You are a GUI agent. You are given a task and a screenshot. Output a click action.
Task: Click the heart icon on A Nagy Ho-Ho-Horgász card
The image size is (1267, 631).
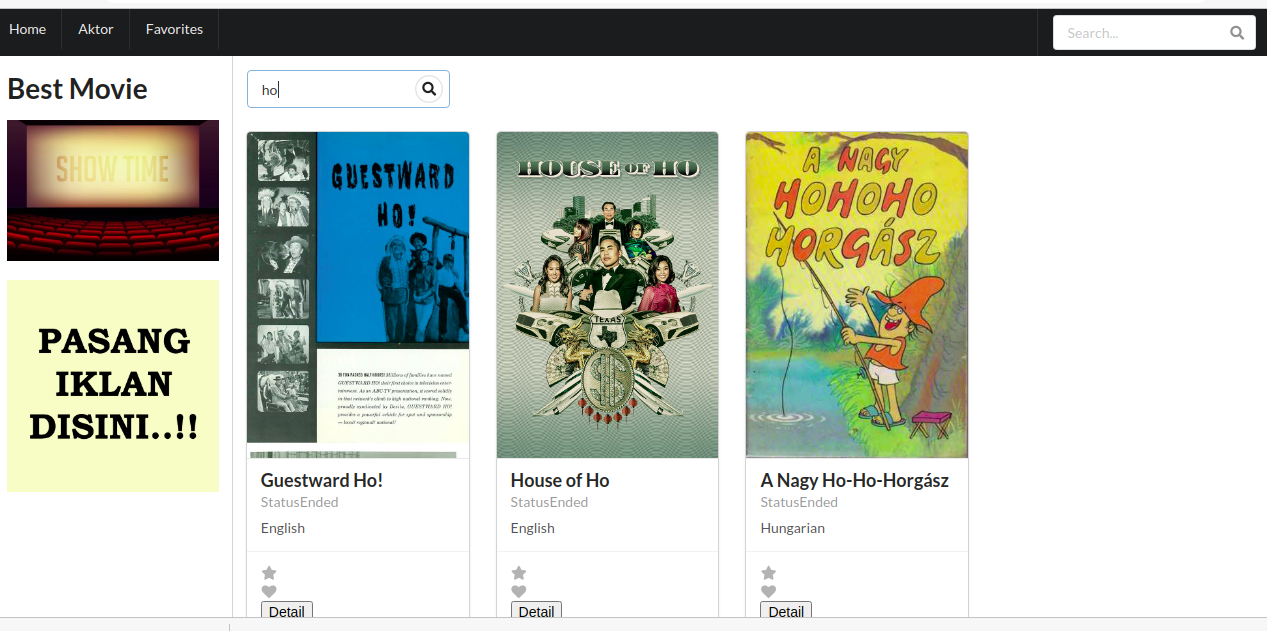(x=768, y=592)
